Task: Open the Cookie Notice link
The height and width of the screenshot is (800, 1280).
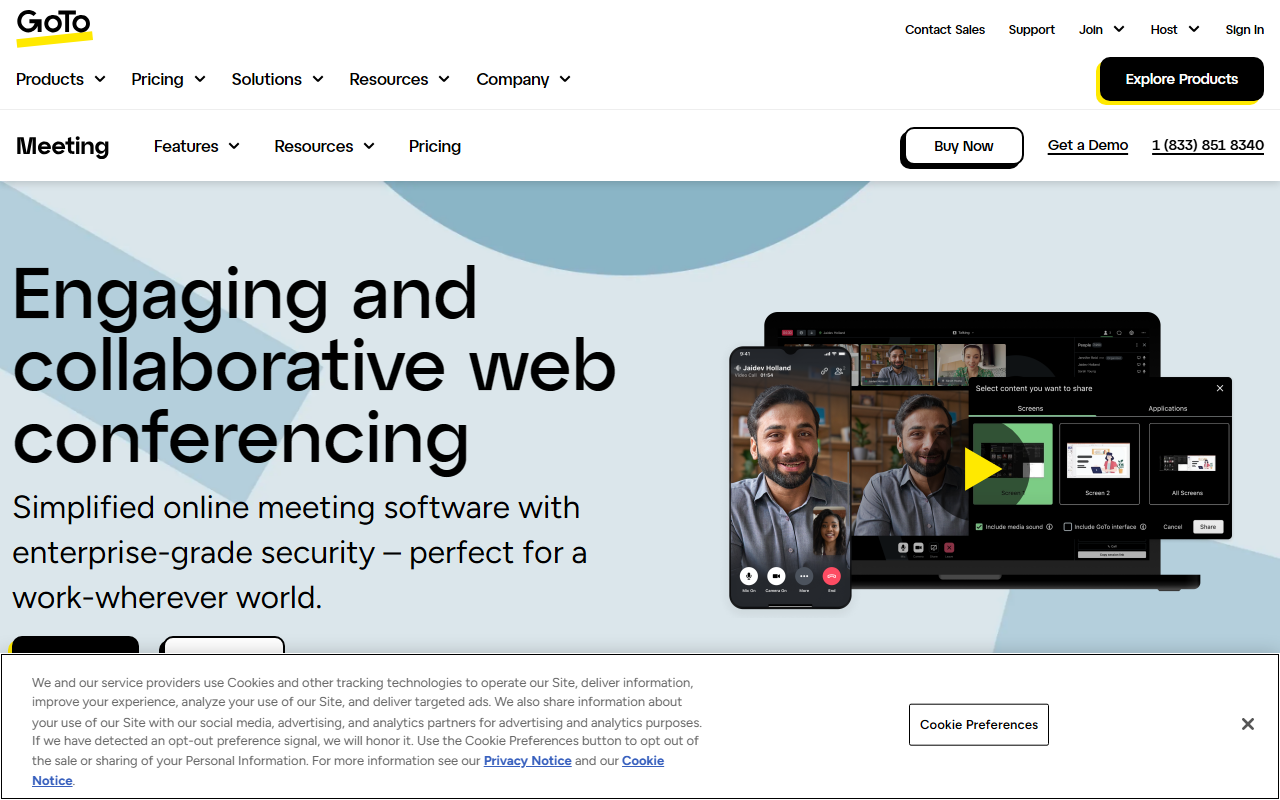Action: coord(643,761)
